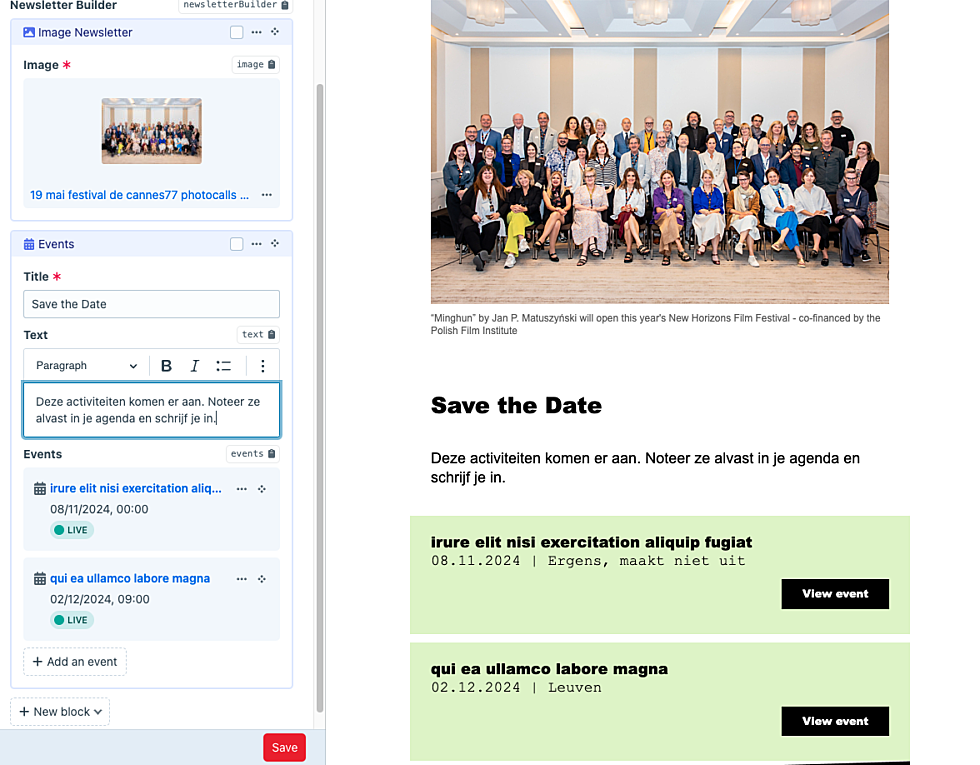Click inside the rich text editor body
This screenshot has width=980, height=765.
coord(151,410)
